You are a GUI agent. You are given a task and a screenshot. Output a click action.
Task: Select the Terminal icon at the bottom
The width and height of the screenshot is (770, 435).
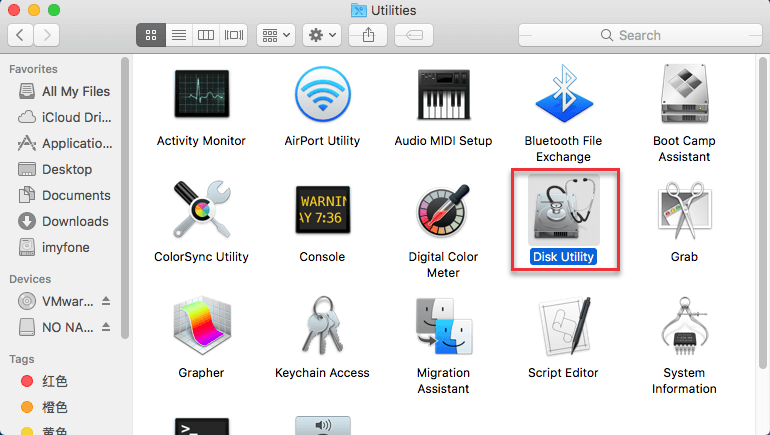[x=201, y=426]
